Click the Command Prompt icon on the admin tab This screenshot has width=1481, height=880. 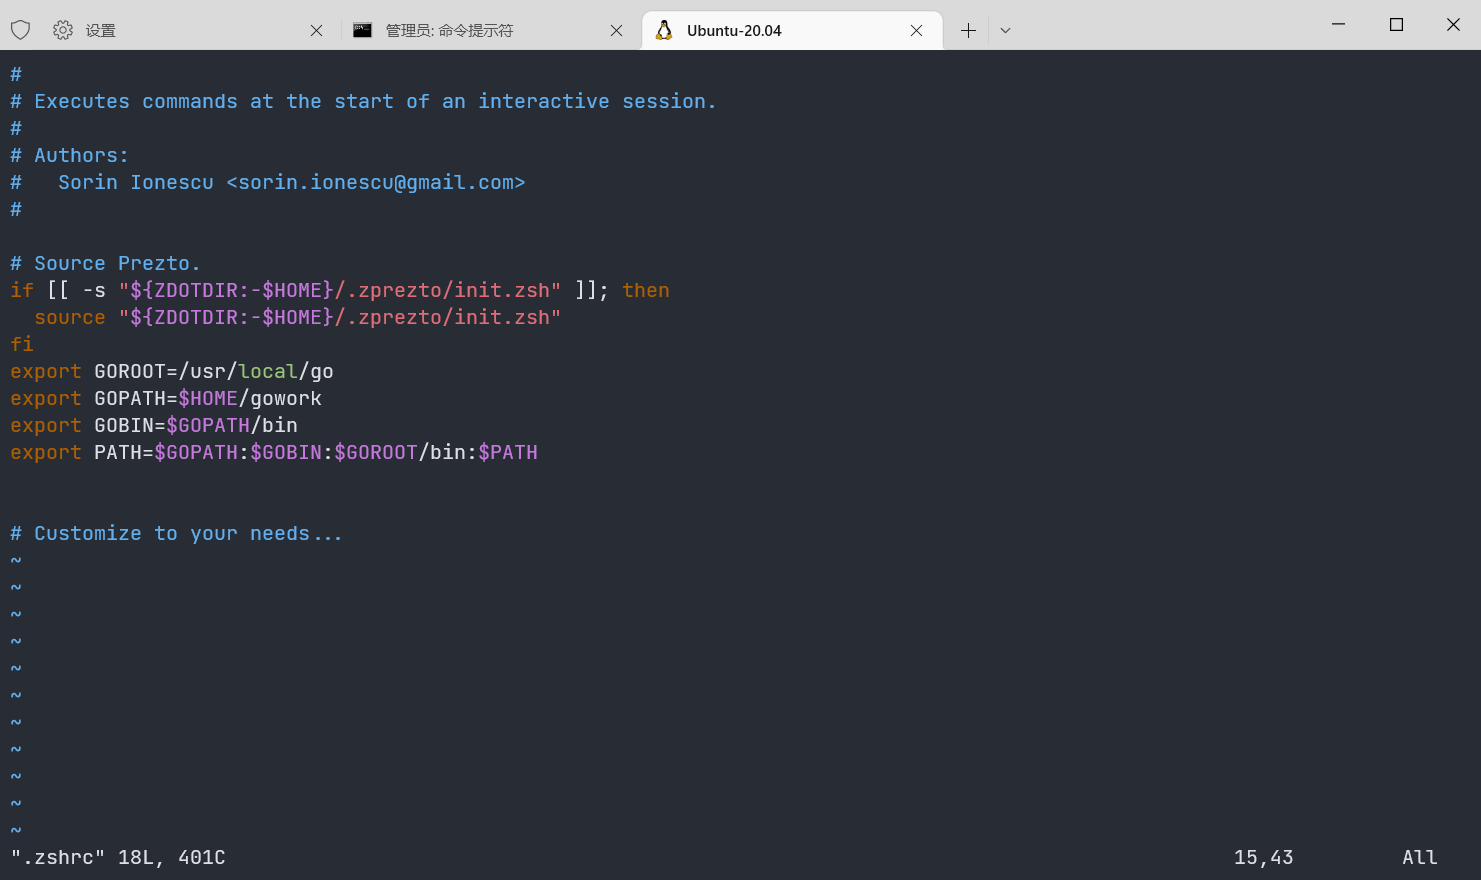(362, 30)
